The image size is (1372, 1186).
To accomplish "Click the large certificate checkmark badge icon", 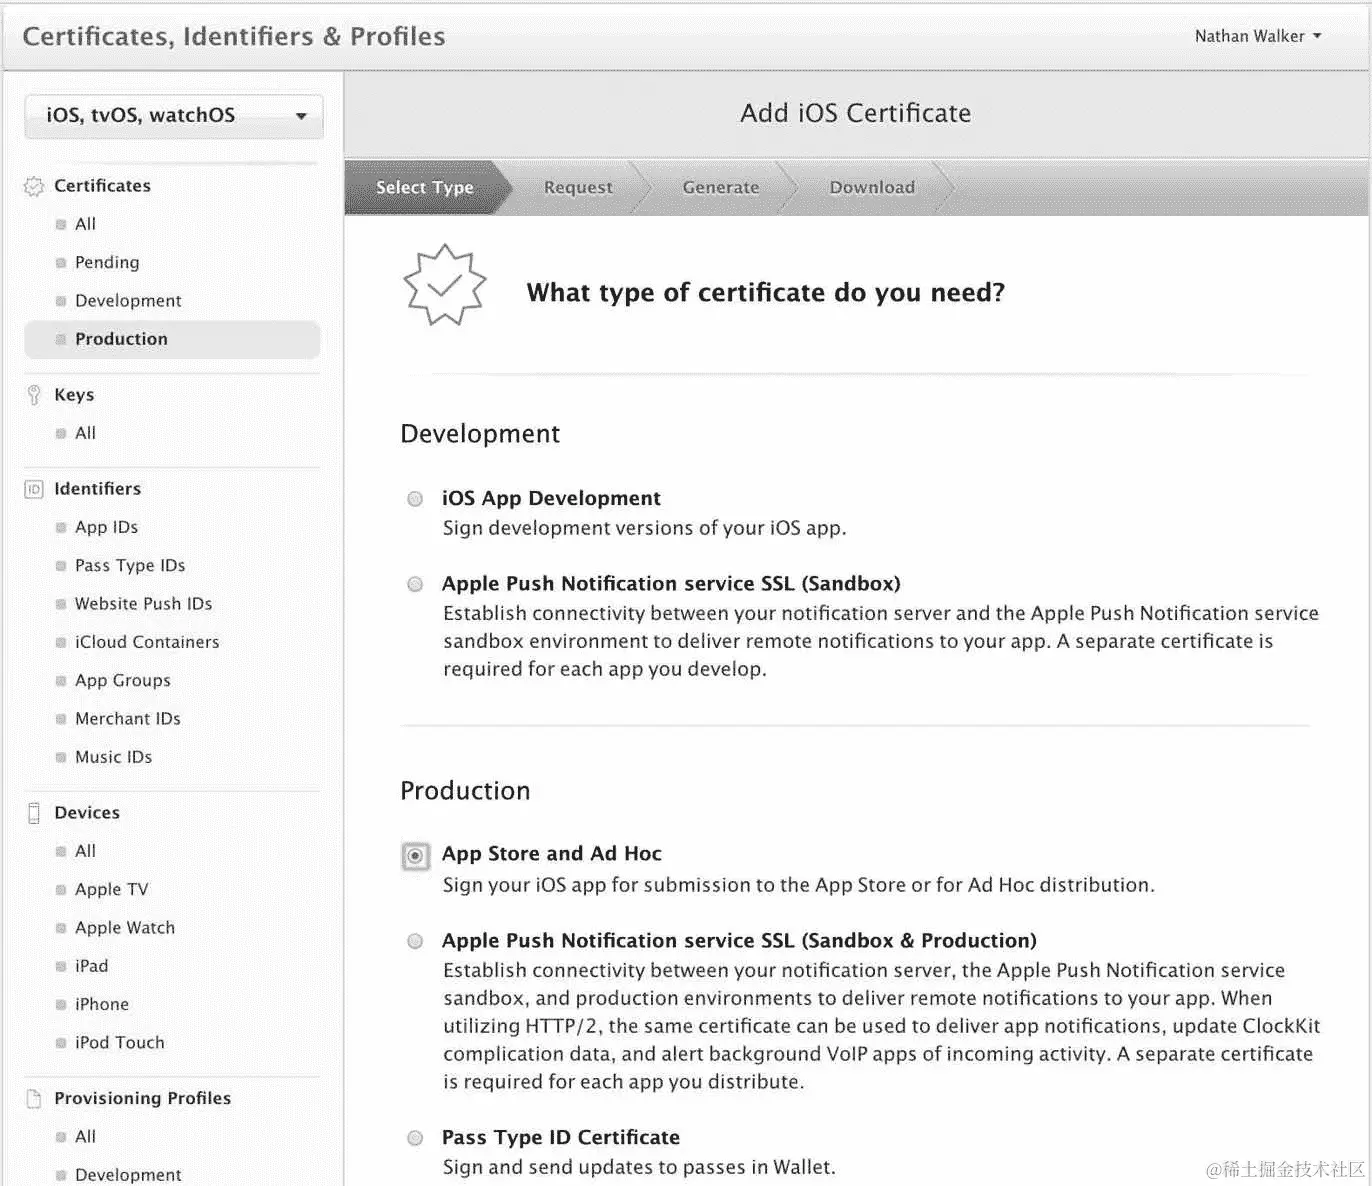I will click(x=444, y=285).
